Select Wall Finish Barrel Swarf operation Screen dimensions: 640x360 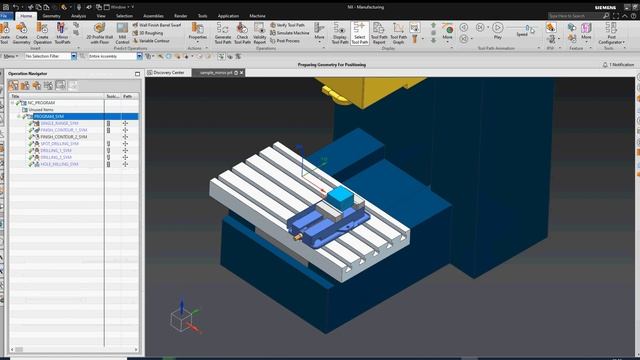coord(157,25)
